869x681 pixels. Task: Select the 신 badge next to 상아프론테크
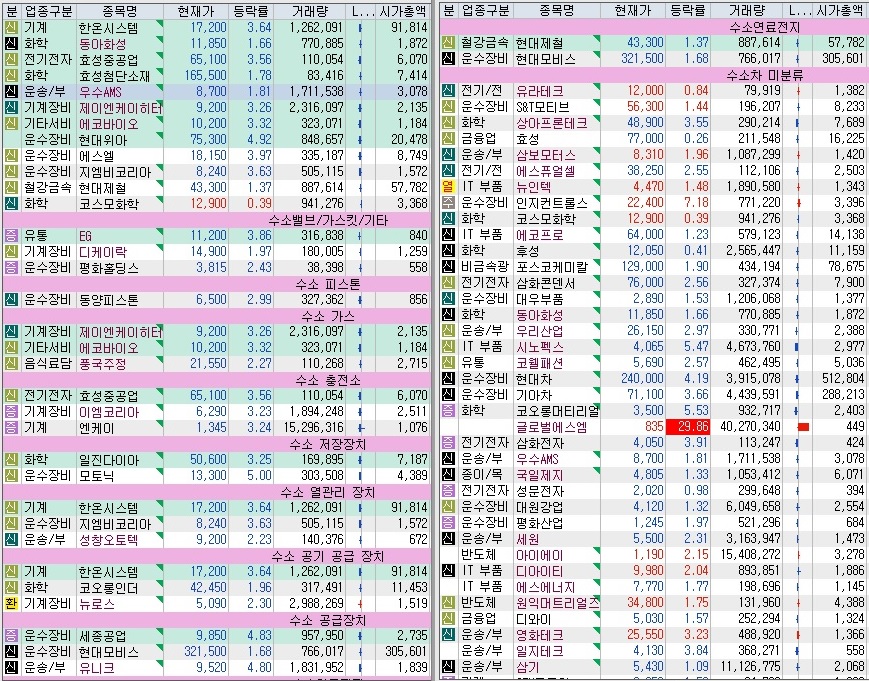pyautogui.click(x=448, y=122)
